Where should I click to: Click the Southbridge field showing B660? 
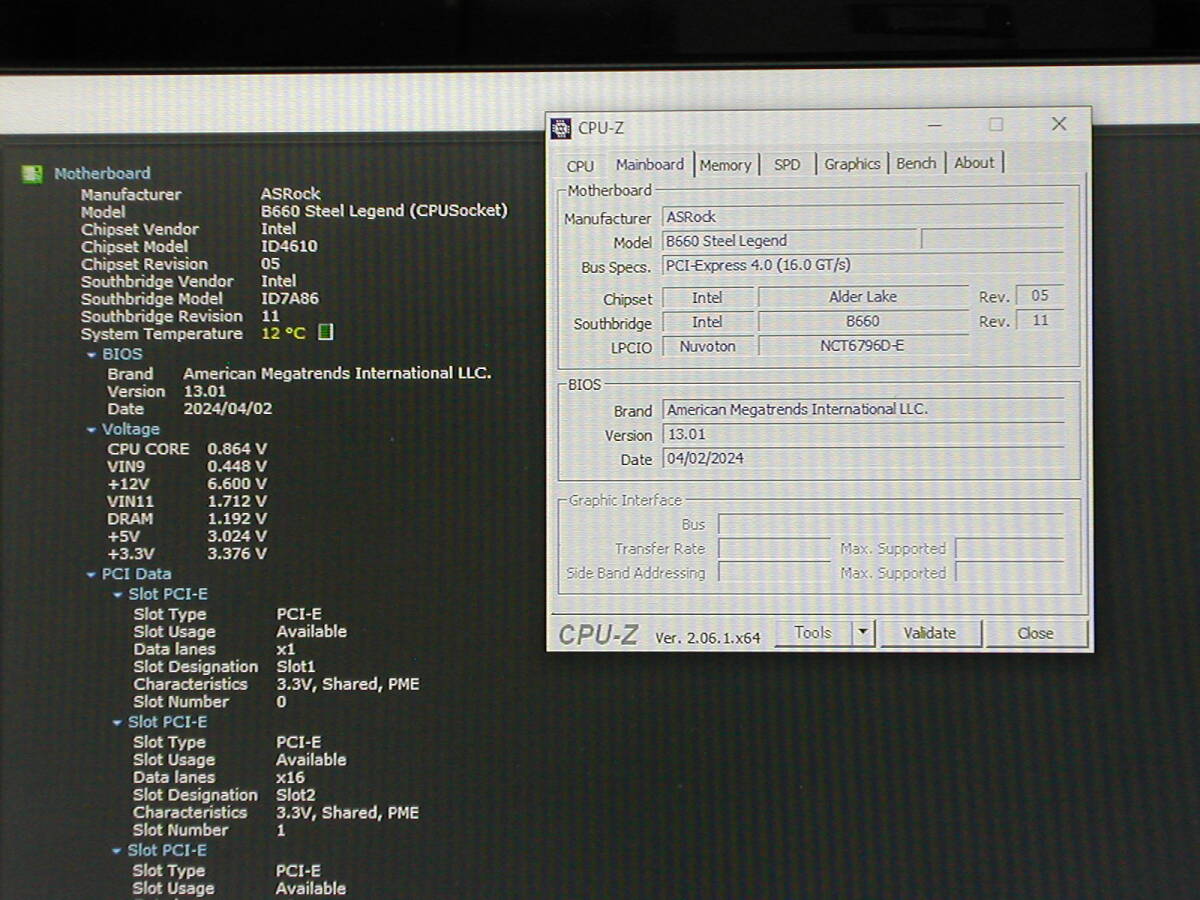pos(863,322)
